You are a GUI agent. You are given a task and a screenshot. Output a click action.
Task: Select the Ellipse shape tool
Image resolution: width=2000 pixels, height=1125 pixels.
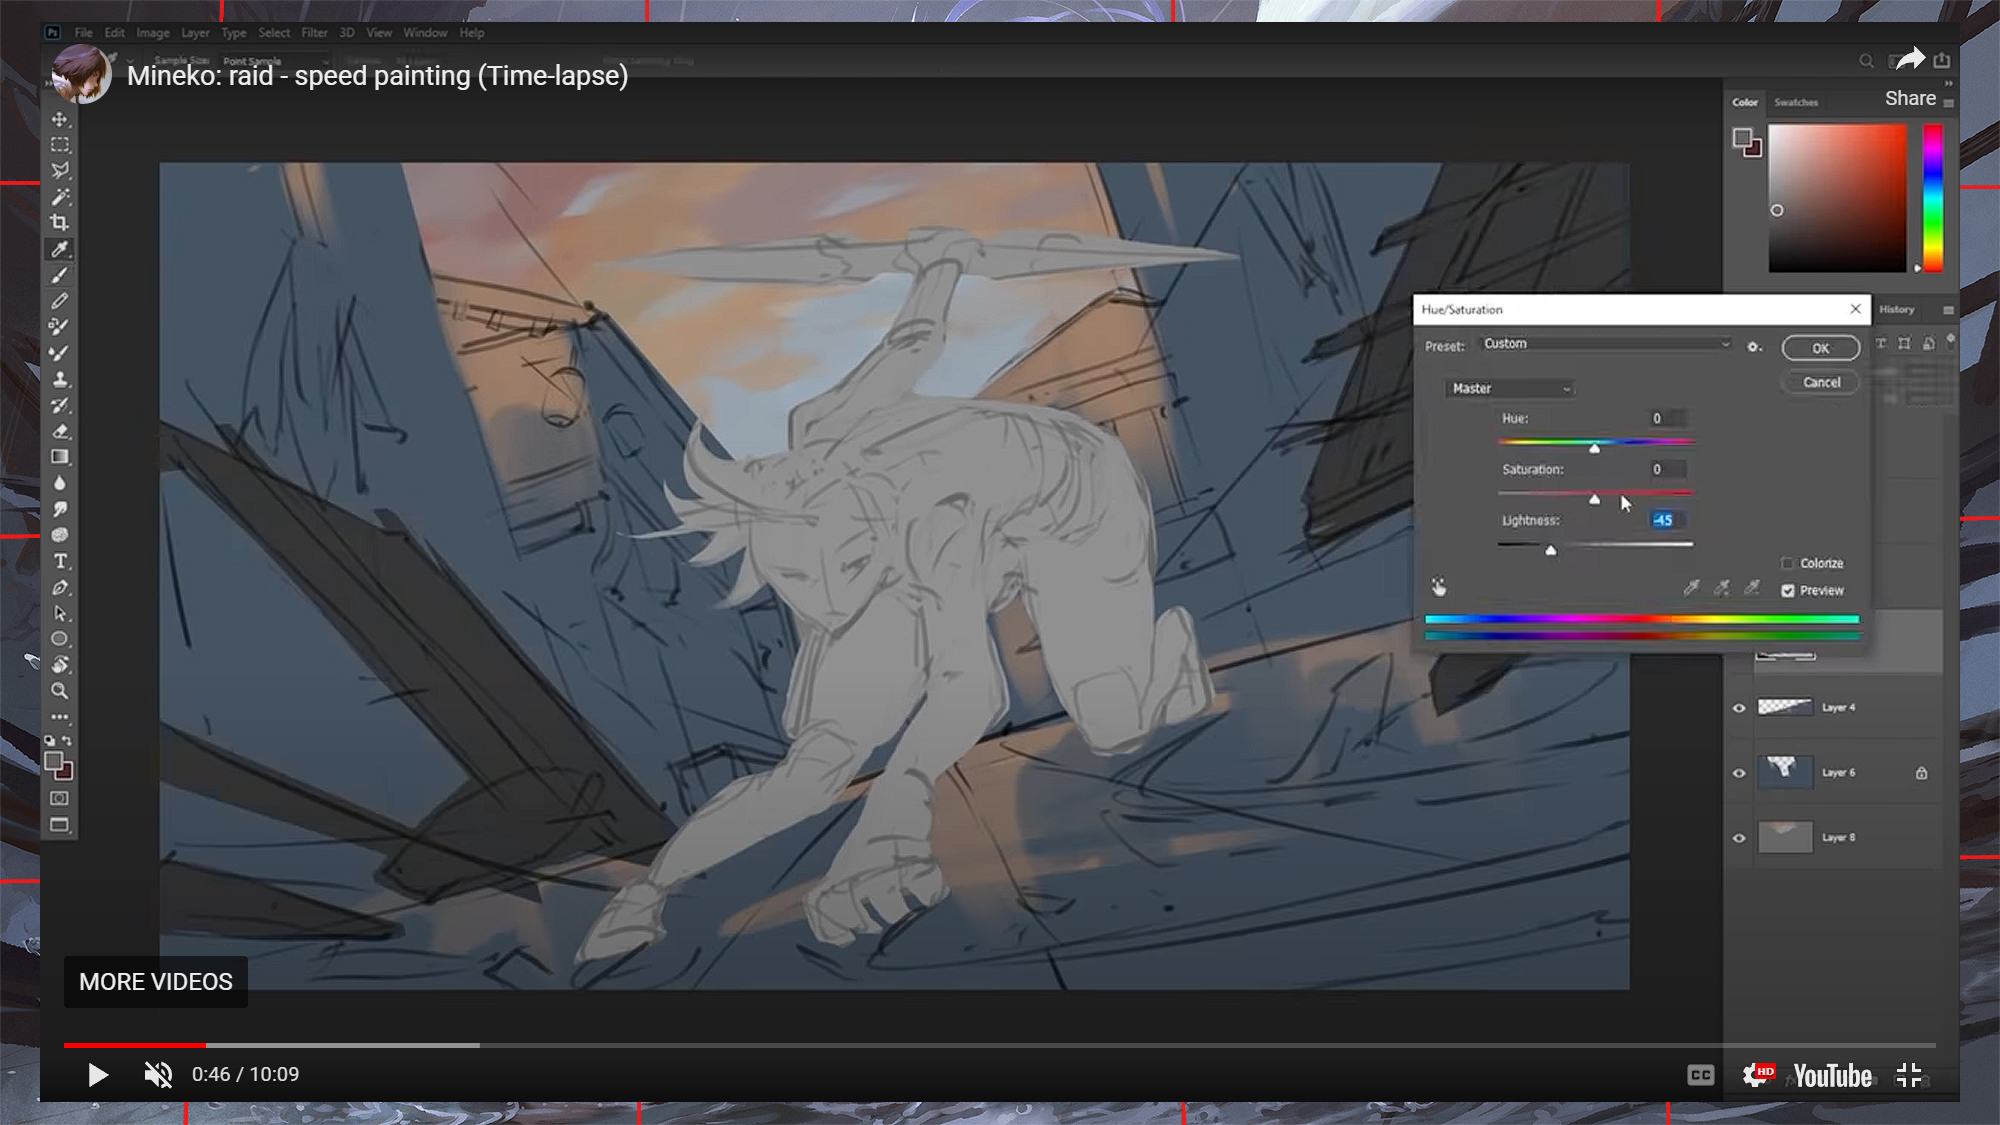click(x=60, y=639)
